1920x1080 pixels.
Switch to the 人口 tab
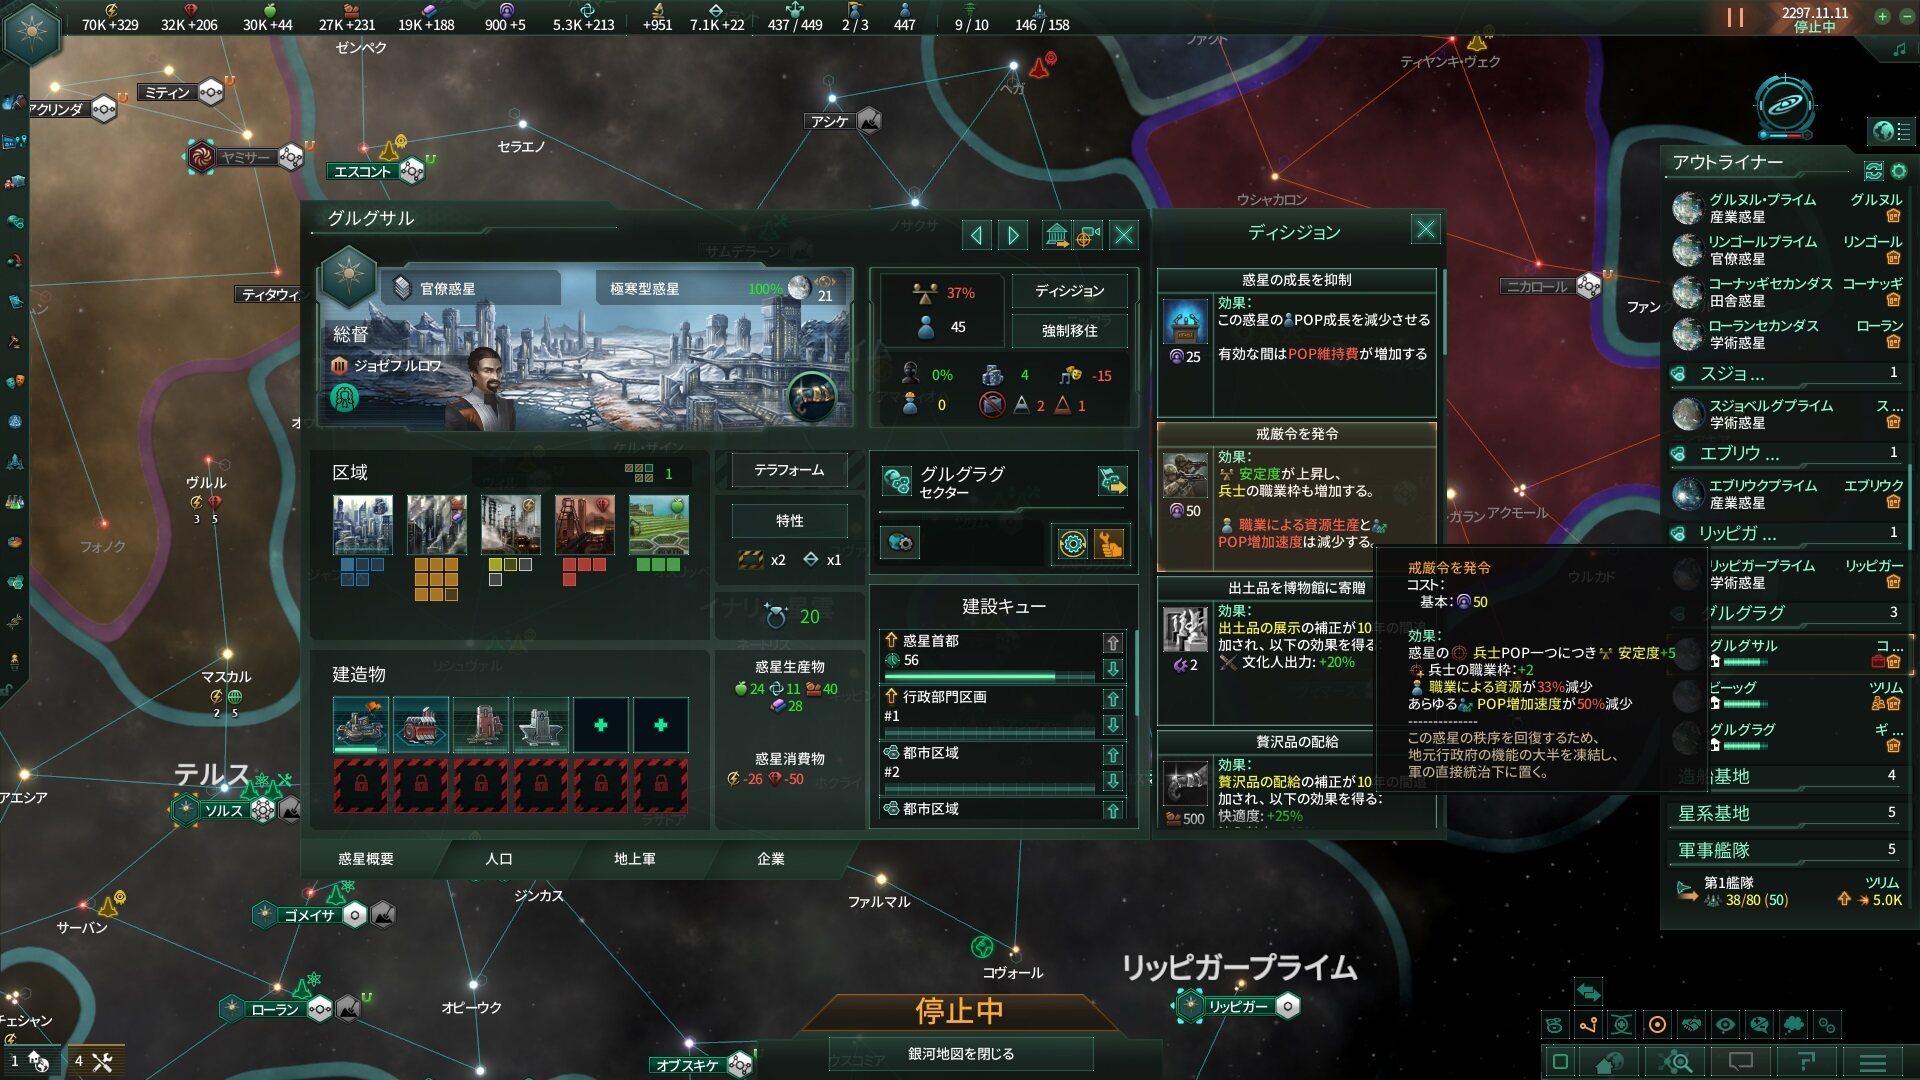coord(498,859)
